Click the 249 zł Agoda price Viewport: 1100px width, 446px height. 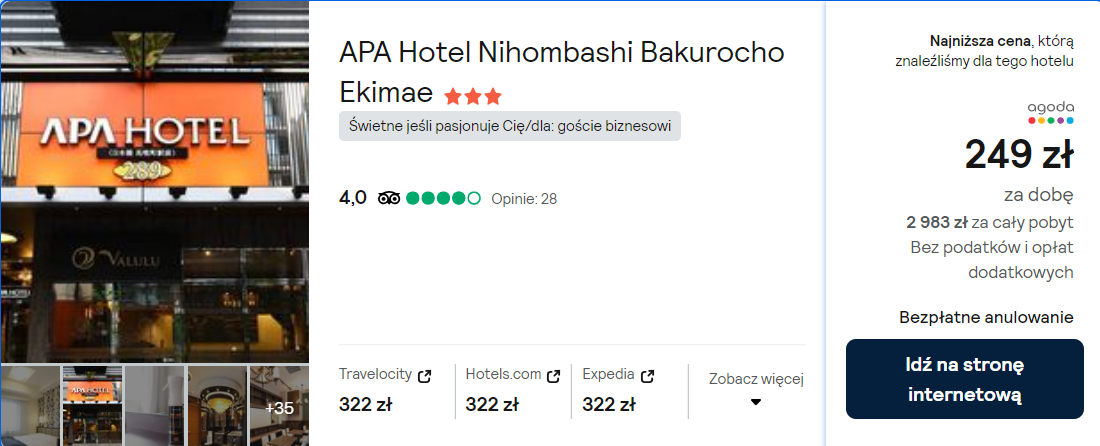(1019, 154)
